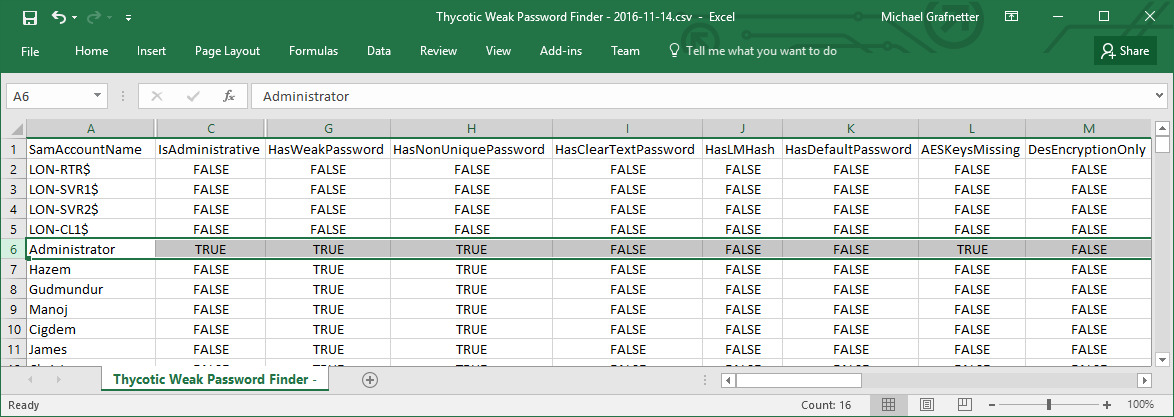This screenshot has width=1174, height=417.
Task: Select the Administrator cell in column A
Action: coord(91,249)
